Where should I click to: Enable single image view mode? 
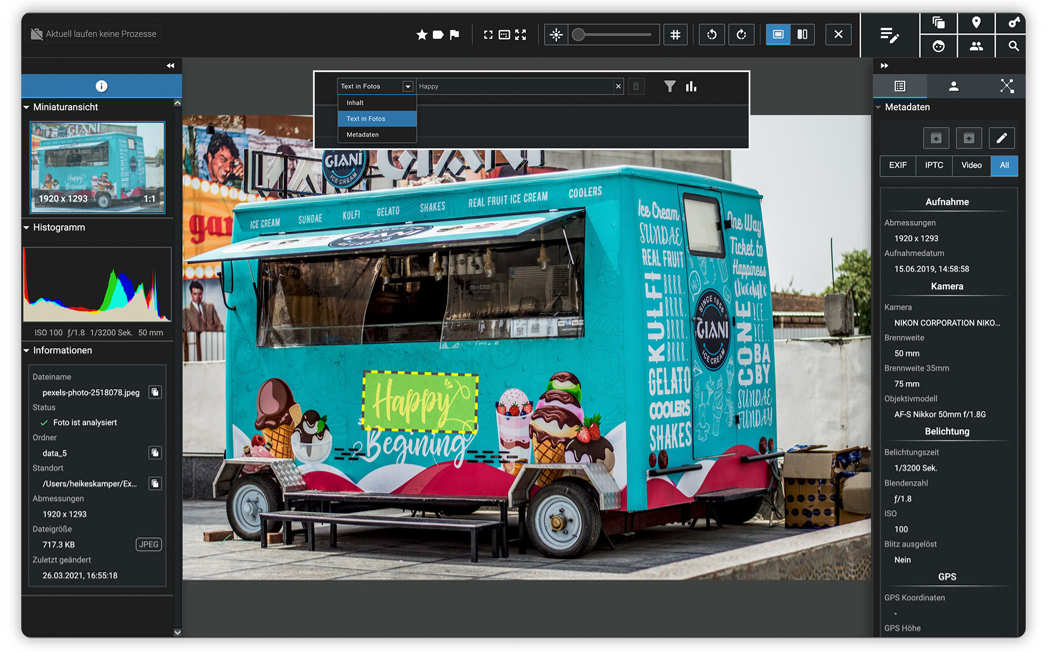(778, 35)
